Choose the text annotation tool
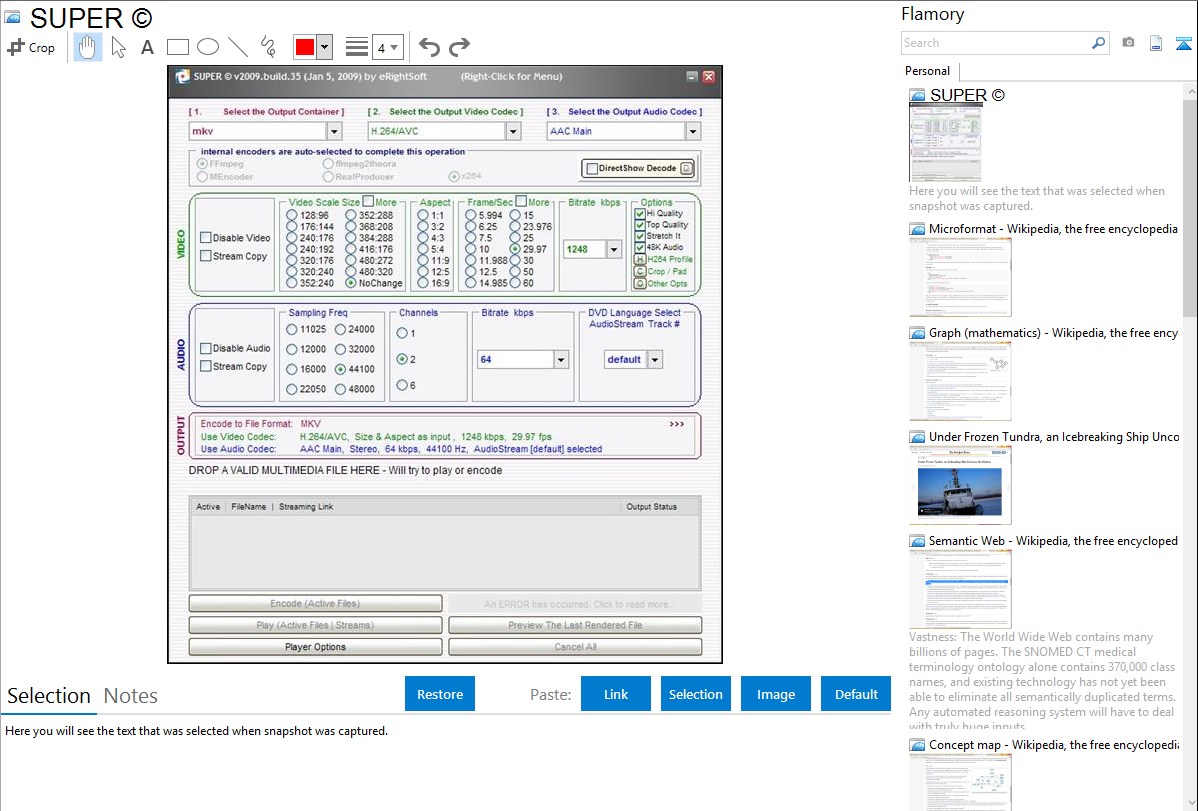The height and width of the screenshot is (811, 1198). [147, 47]
